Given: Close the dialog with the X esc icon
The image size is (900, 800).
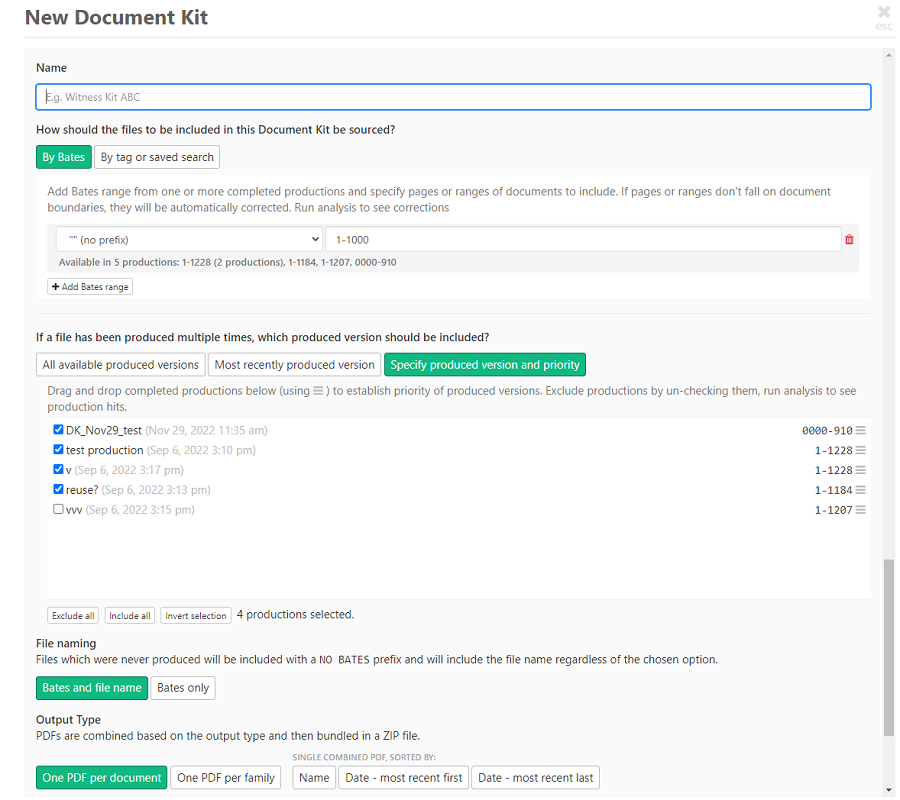Looking at the screenshot, I should [883, 15].
